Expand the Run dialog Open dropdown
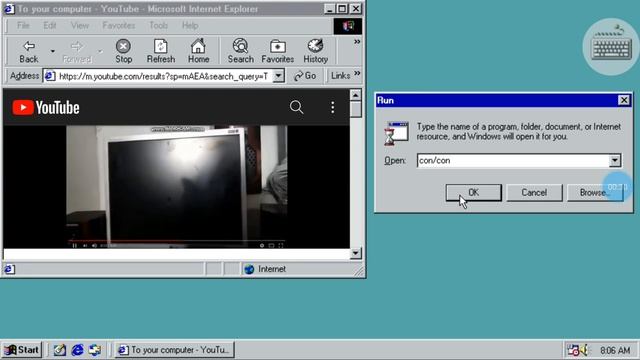The width and height of the screenshot is (640, 360). (x=615, y=160)
